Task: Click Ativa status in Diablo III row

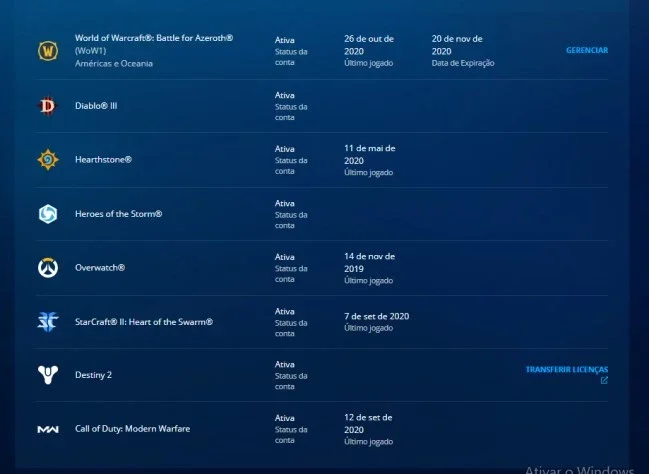Action: 285,96
